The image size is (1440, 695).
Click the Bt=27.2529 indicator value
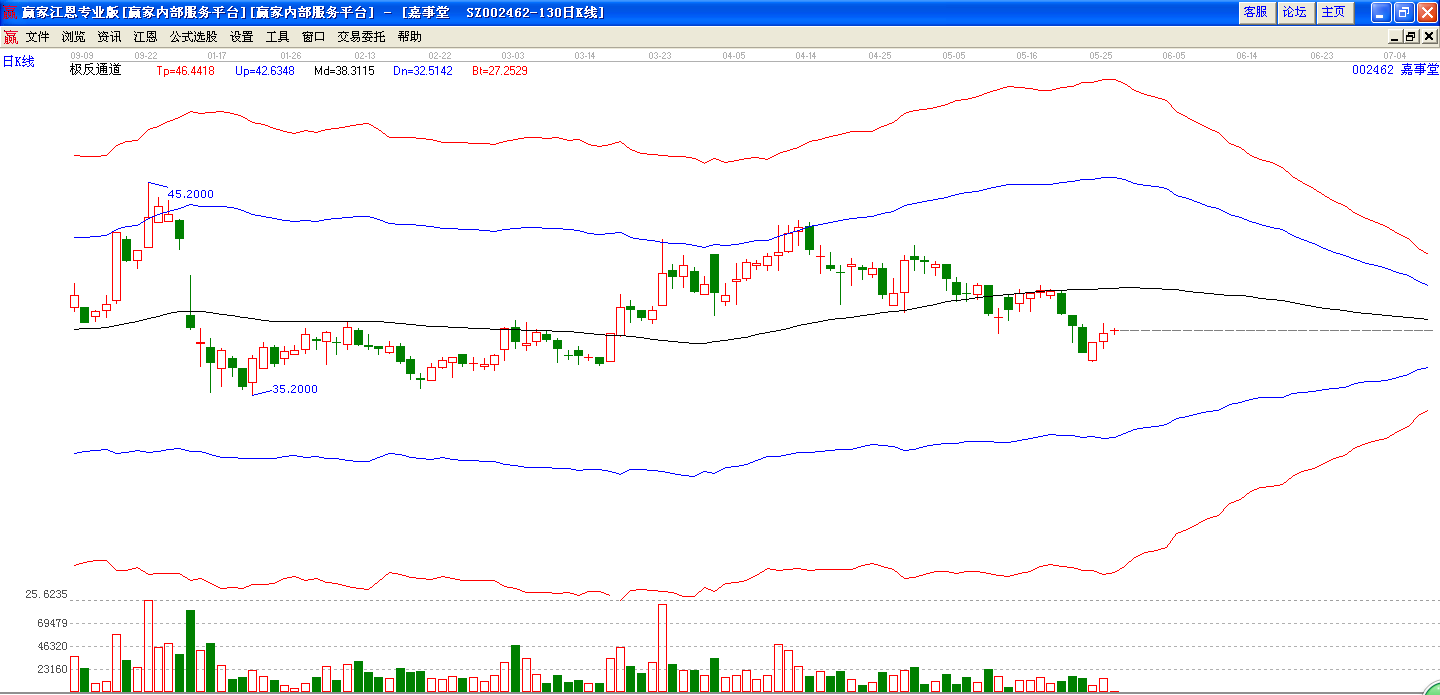(500, 71)
